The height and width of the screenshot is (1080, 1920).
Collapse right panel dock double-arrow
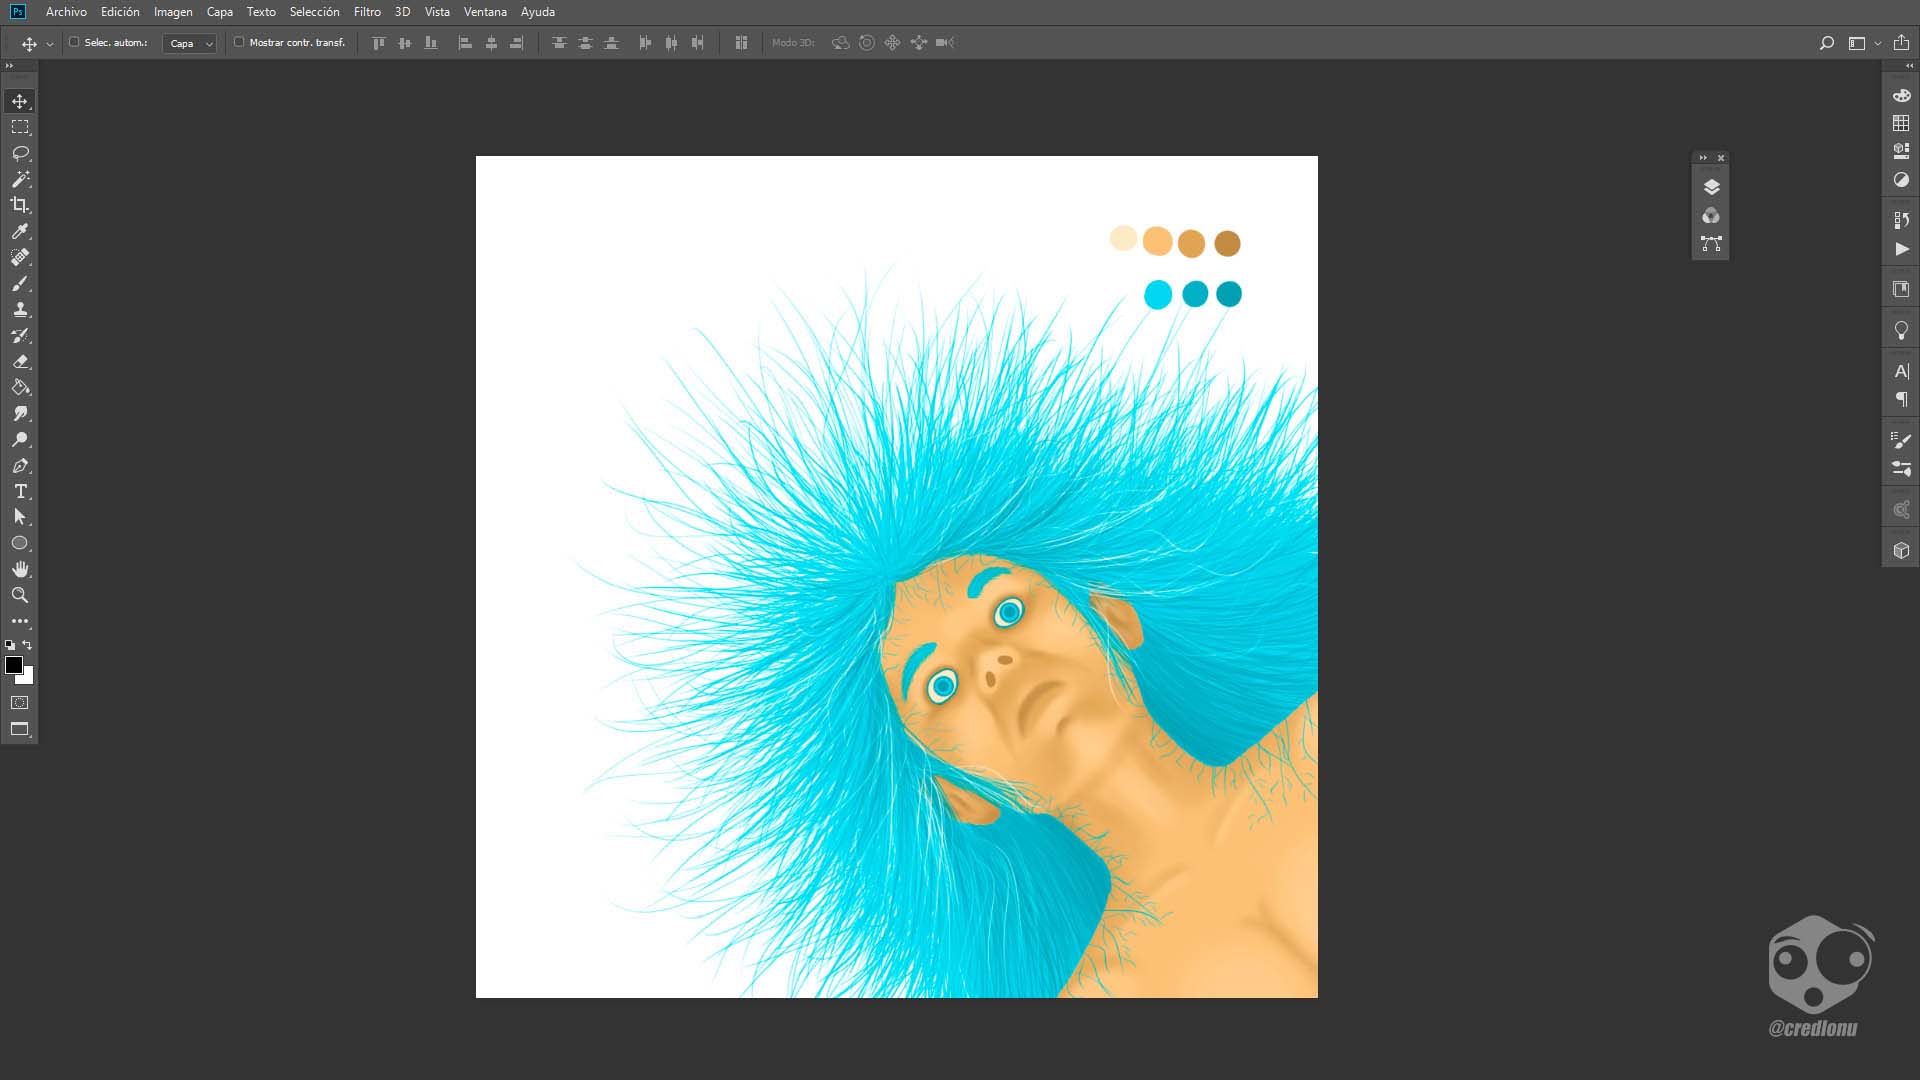[x=1909, y=66]
